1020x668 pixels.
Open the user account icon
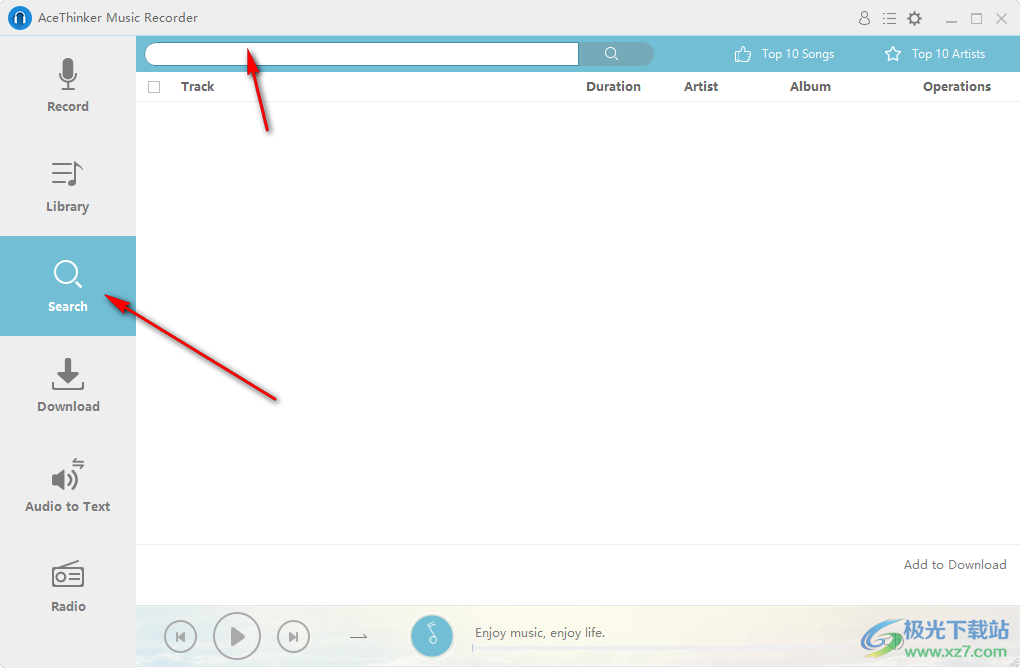pyautogui.click(x=864, y=17)
